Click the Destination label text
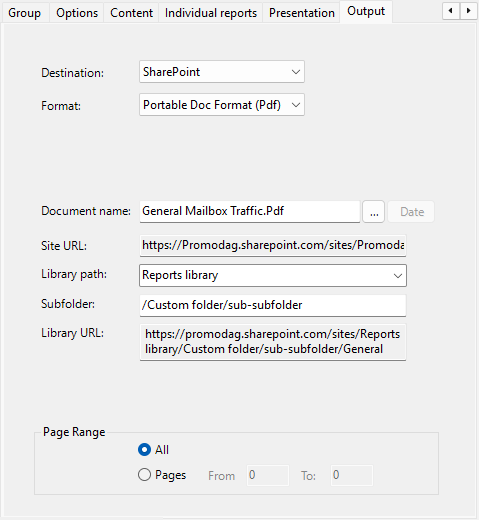Image resolution: width=479 pixels, height=520 pixels. pyautogui.click(x=72, y=73)
